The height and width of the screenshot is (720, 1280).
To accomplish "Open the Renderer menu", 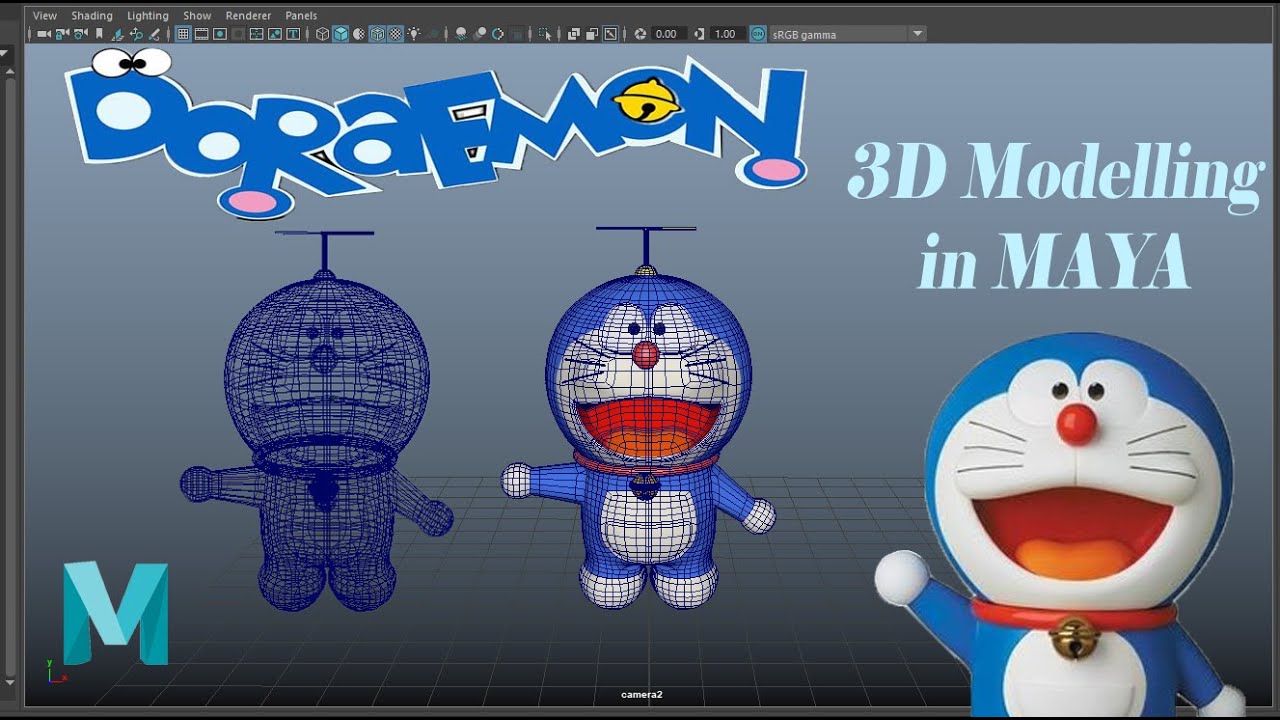I will (248, 16).
